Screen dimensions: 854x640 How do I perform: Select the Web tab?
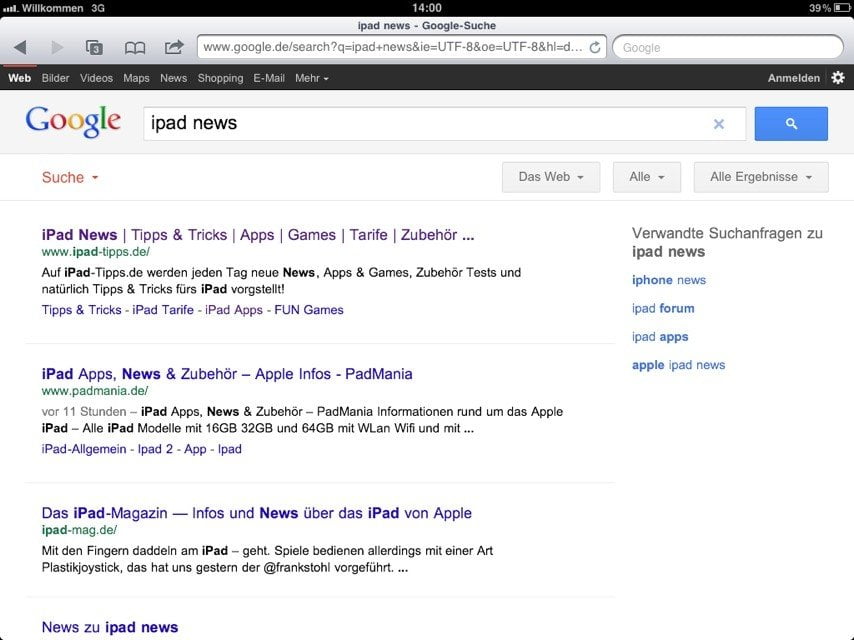20,78
